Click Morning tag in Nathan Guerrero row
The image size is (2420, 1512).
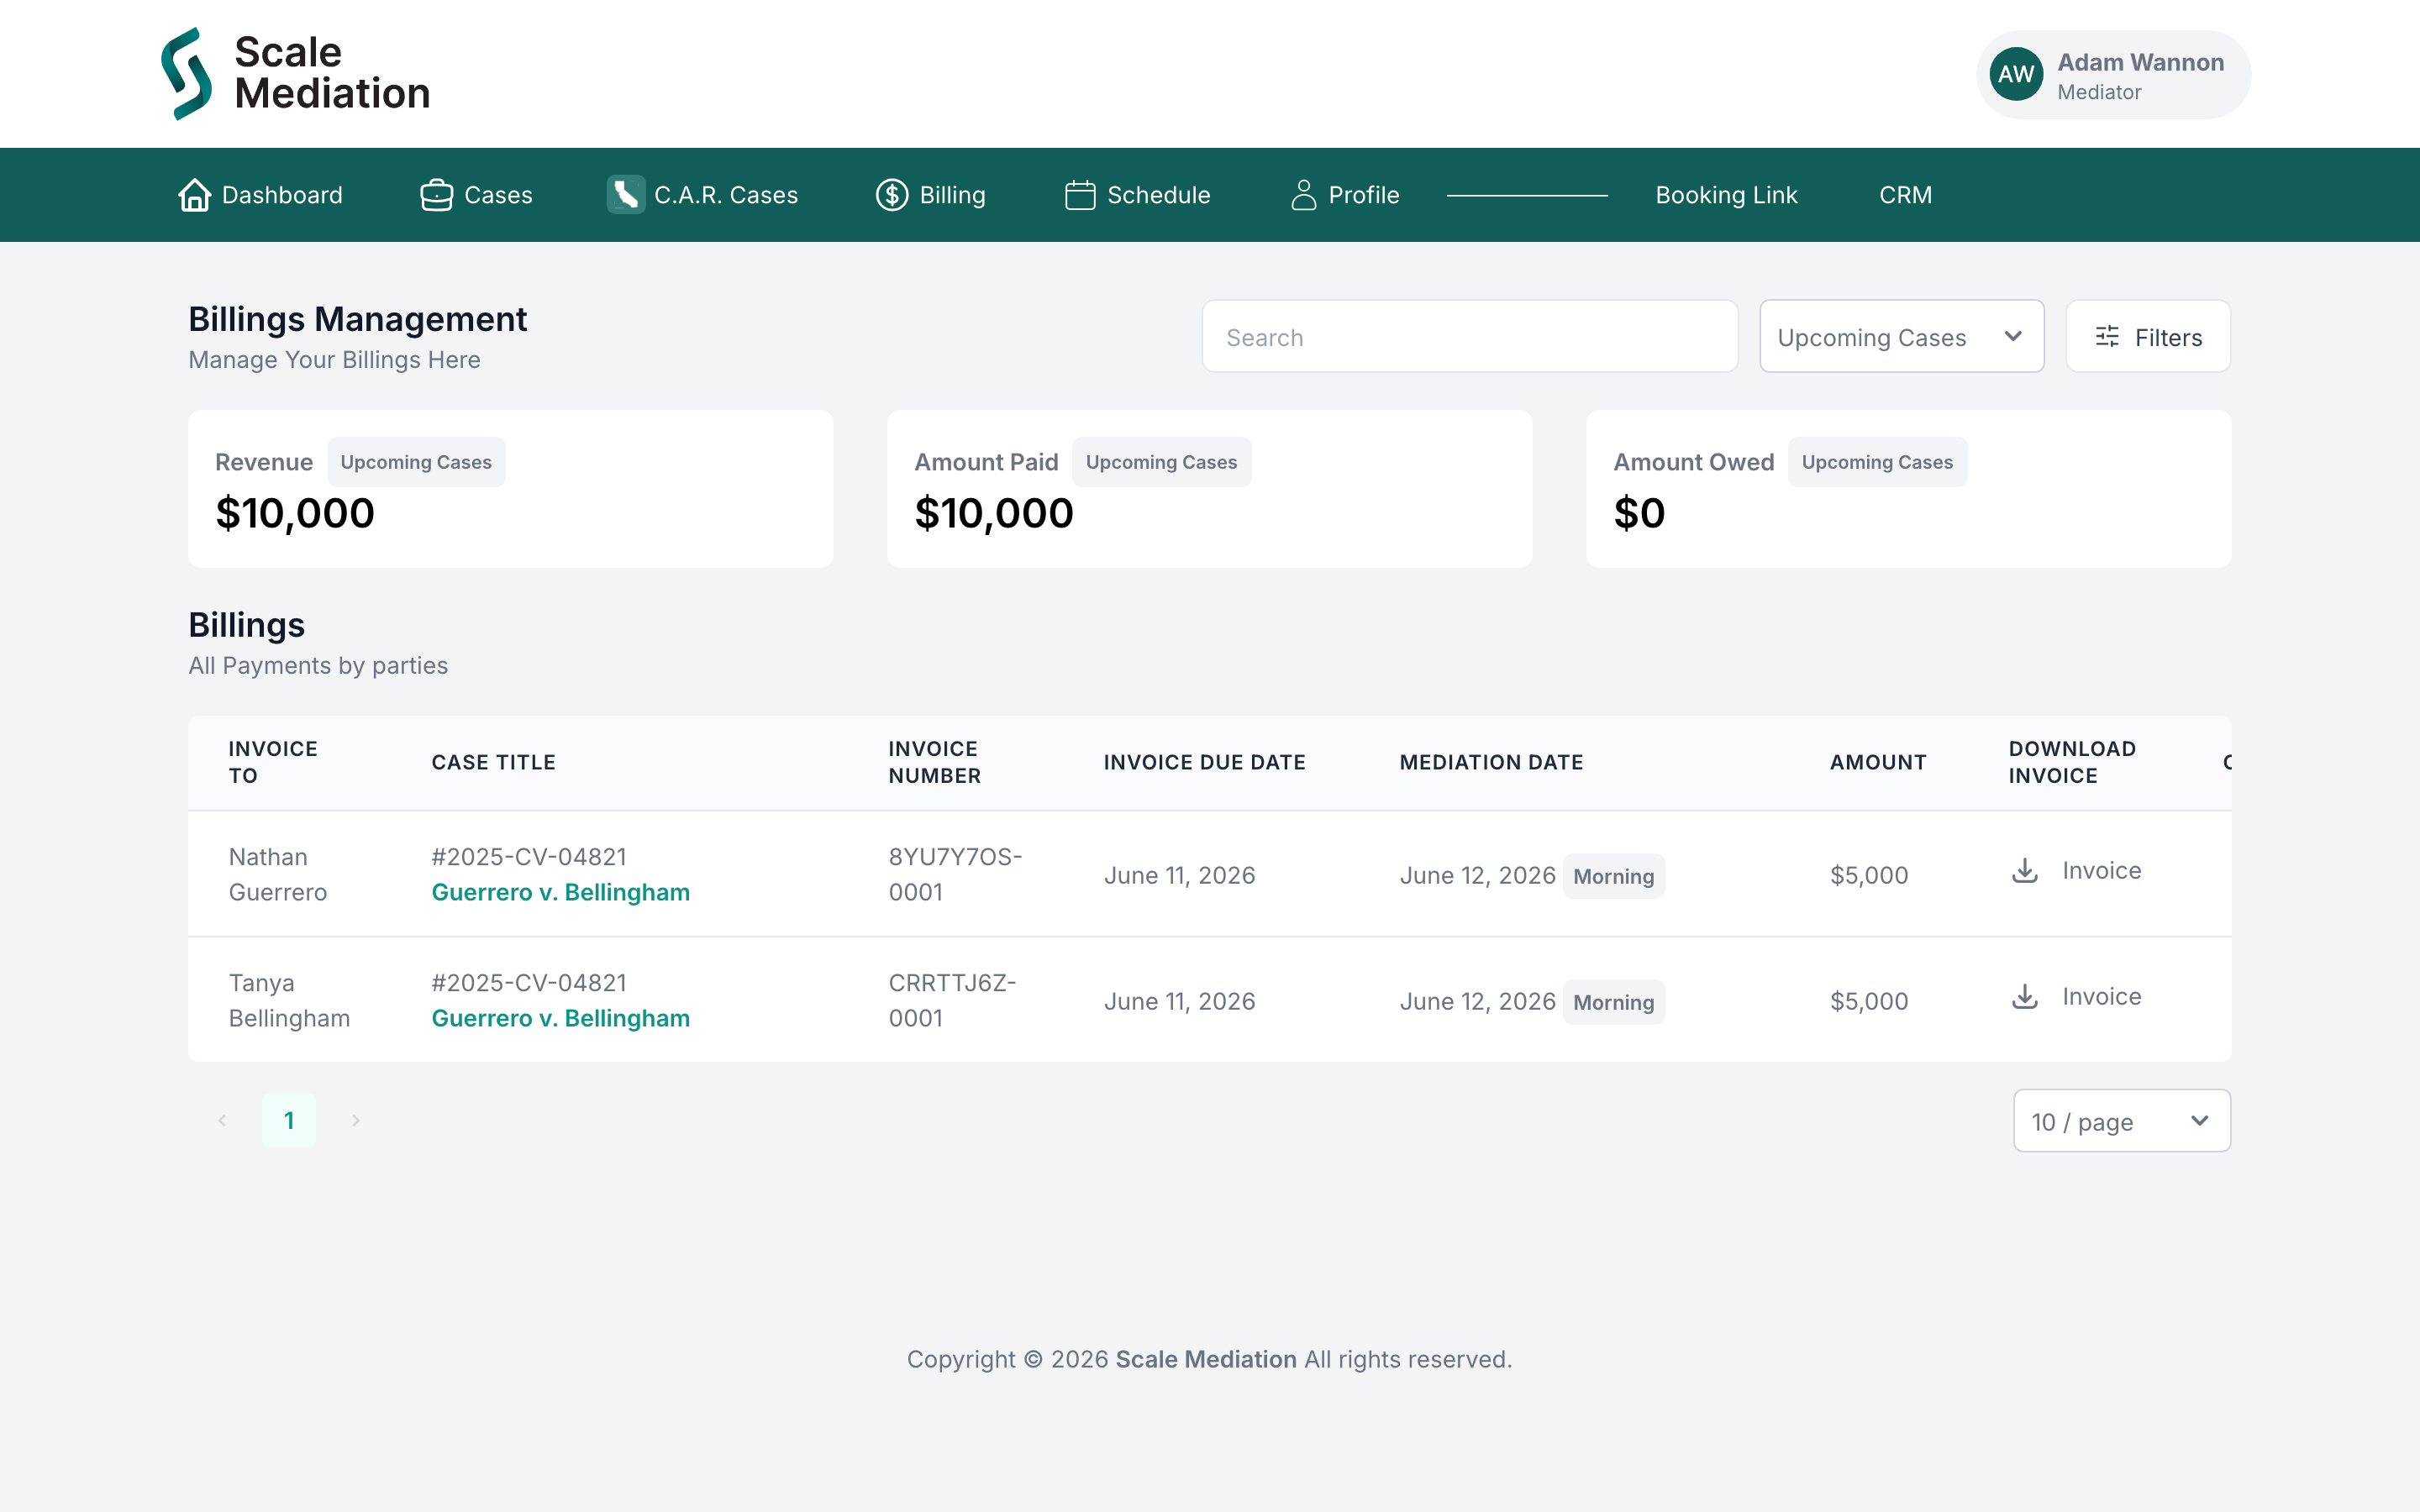pos(1613,876)
